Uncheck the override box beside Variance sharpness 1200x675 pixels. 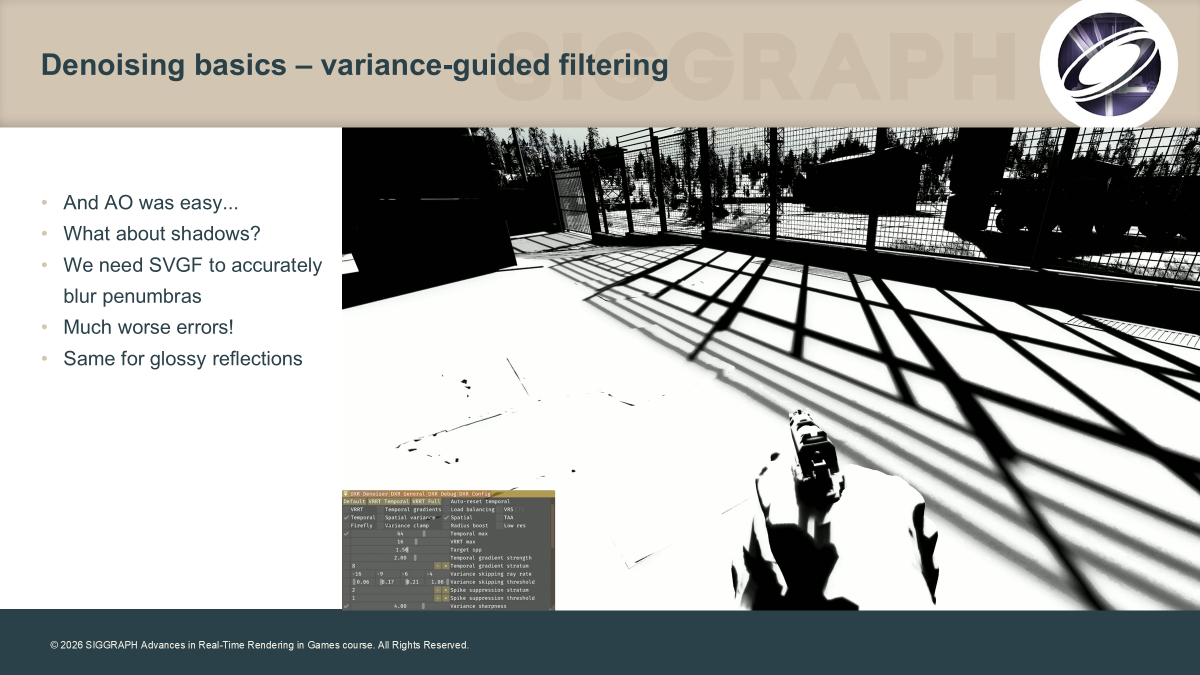[346, 606]
